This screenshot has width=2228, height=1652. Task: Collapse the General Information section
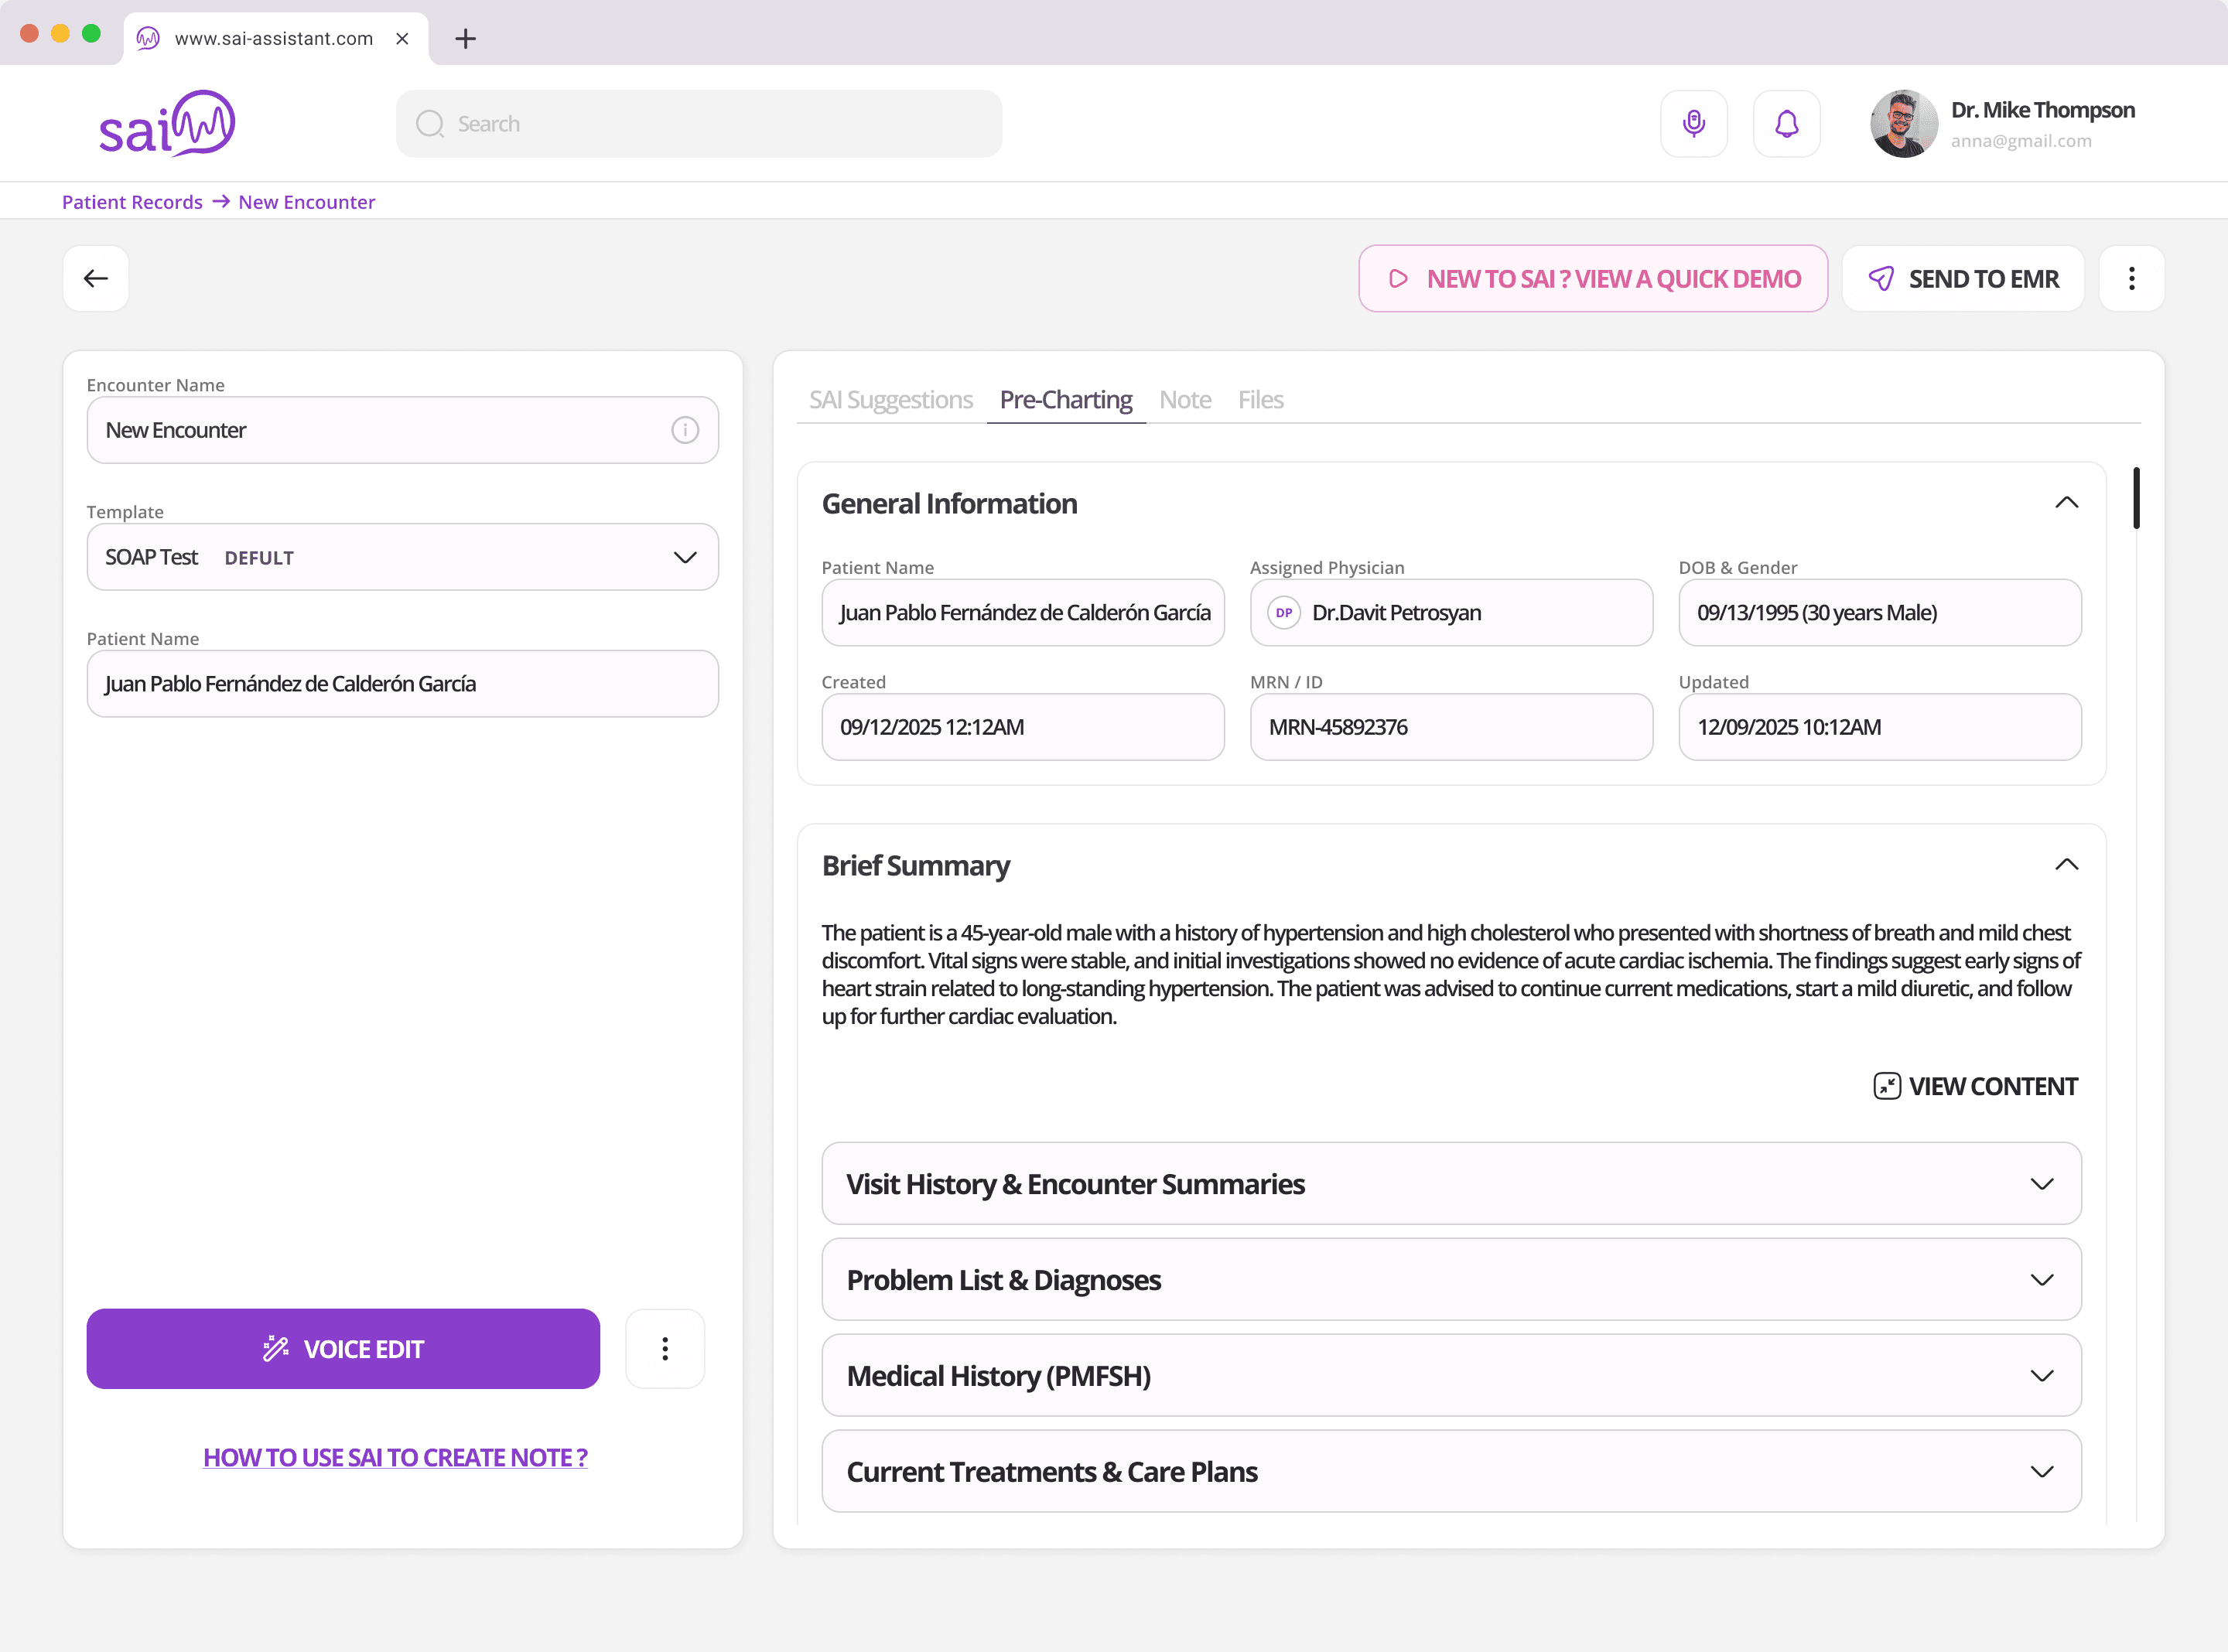click(2066, 503)
